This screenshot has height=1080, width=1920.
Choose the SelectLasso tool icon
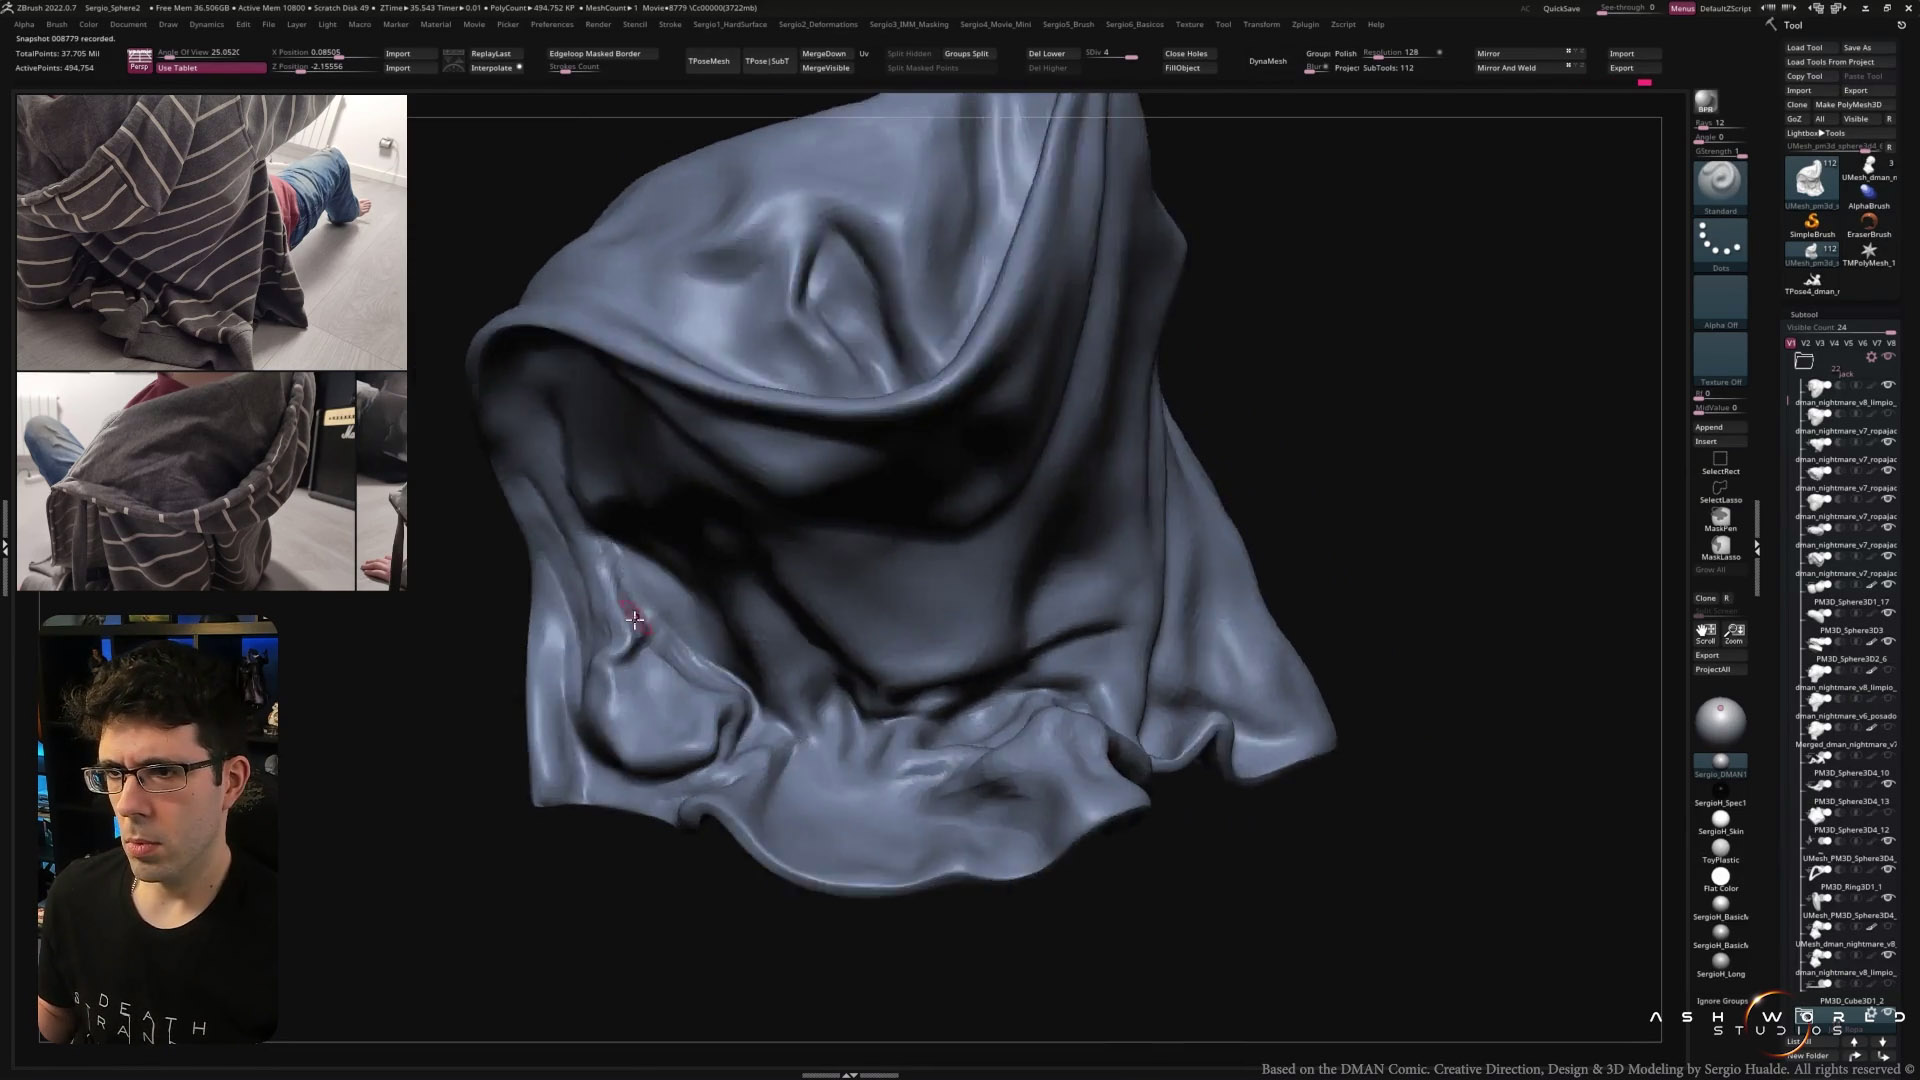point(1720,488)
